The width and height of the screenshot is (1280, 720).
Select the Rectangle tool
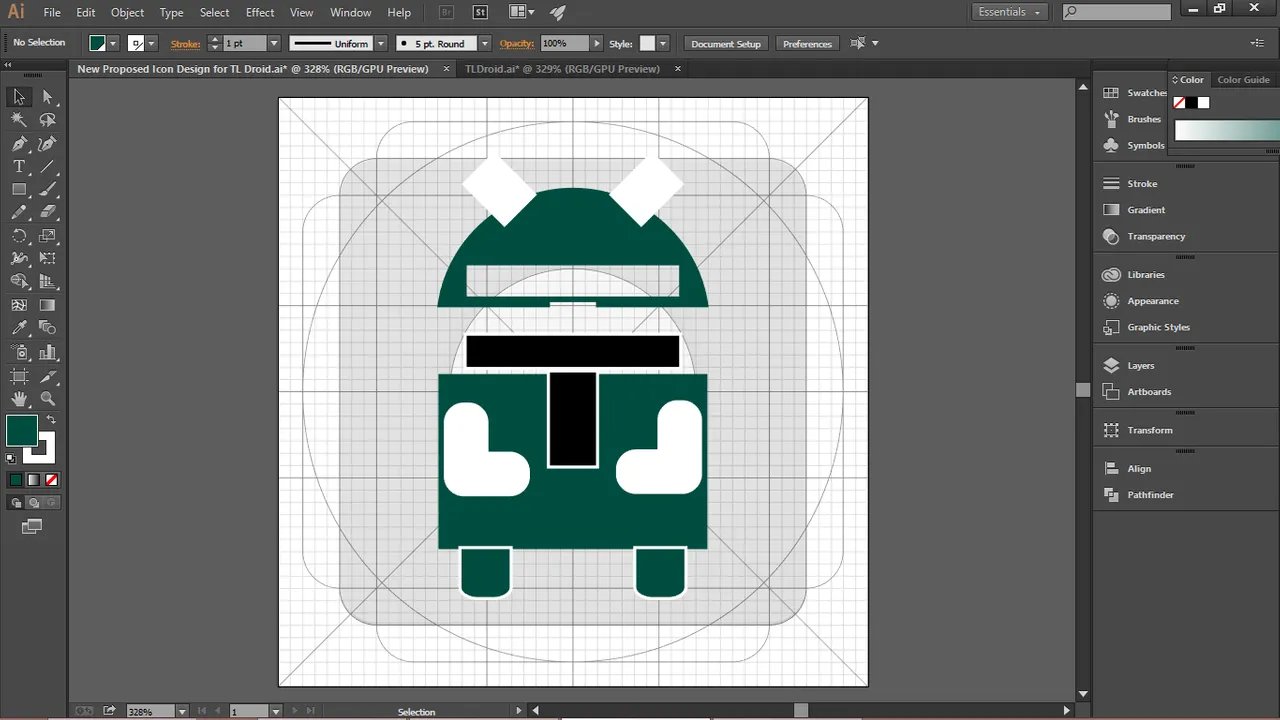(19, 189)
